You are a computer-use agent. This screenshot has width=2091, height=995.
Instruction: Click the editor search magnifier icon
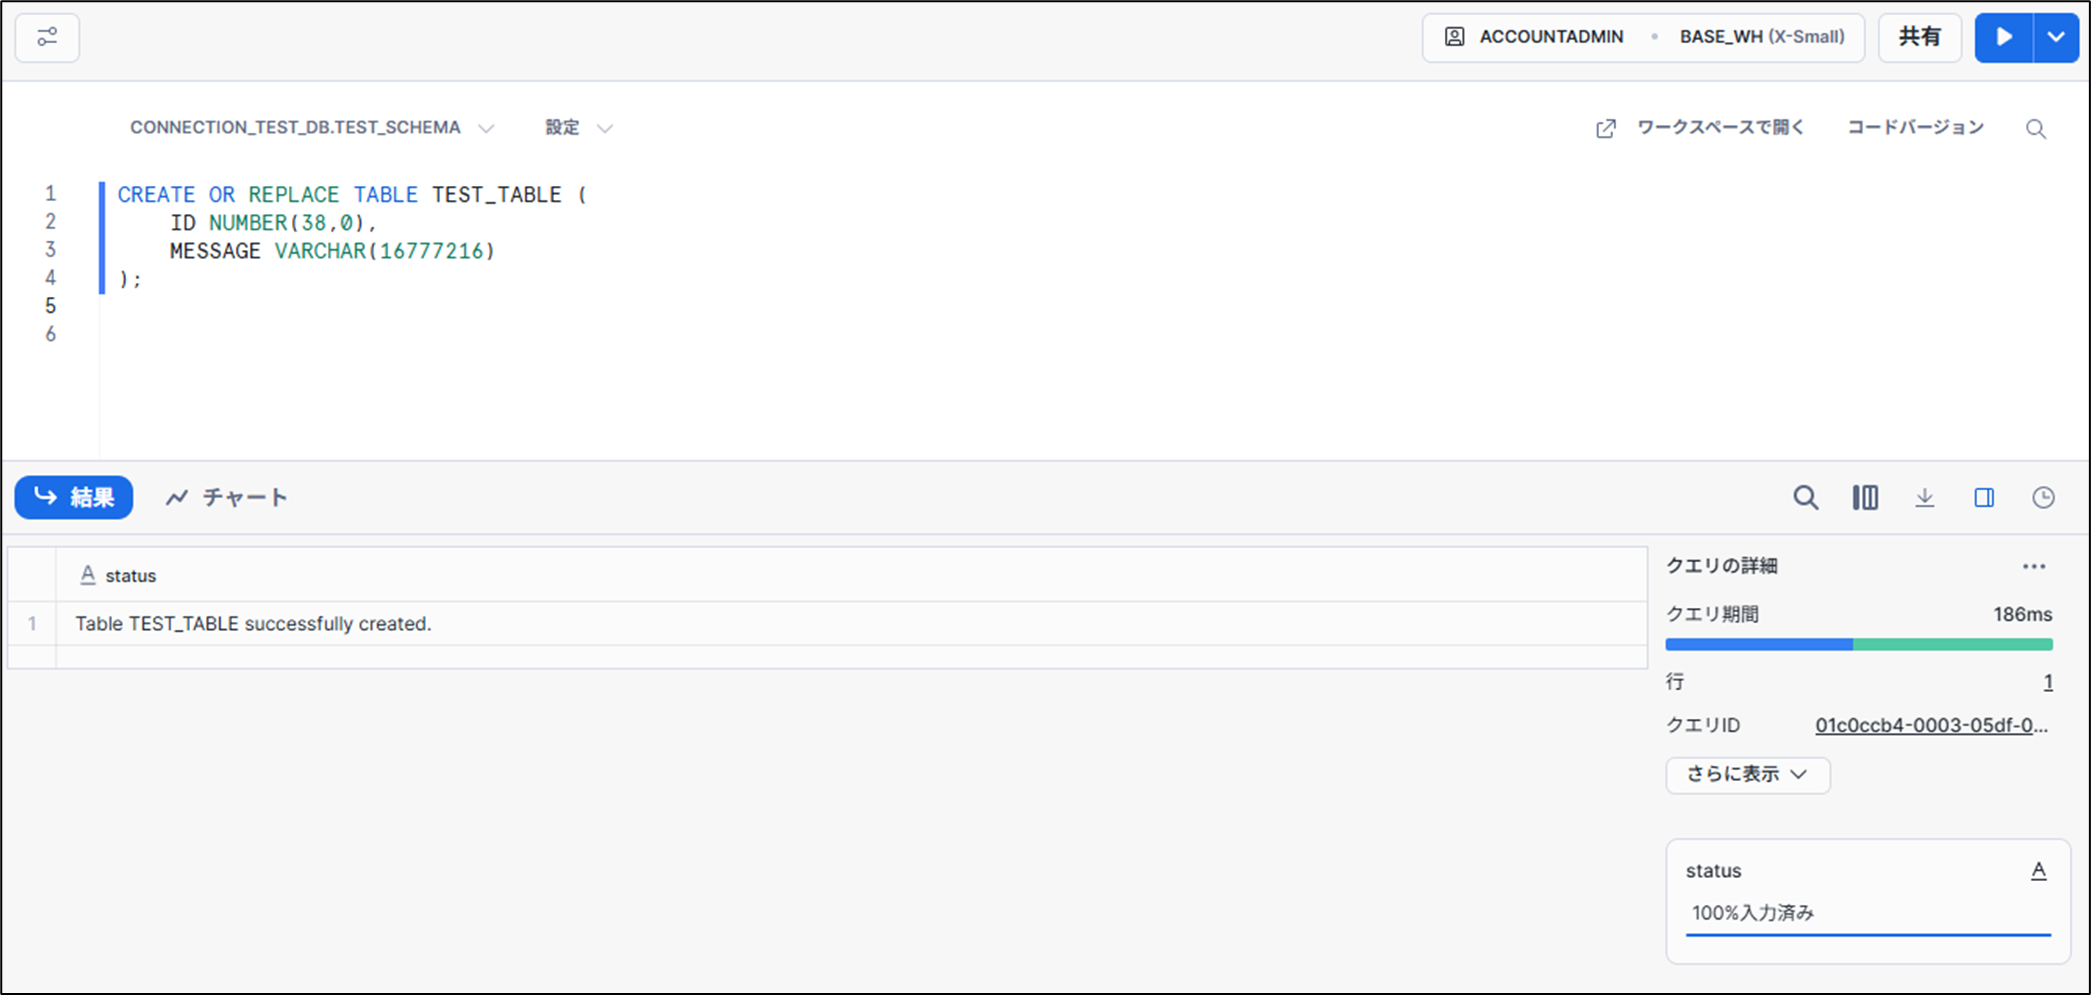tap(2036, 129)
